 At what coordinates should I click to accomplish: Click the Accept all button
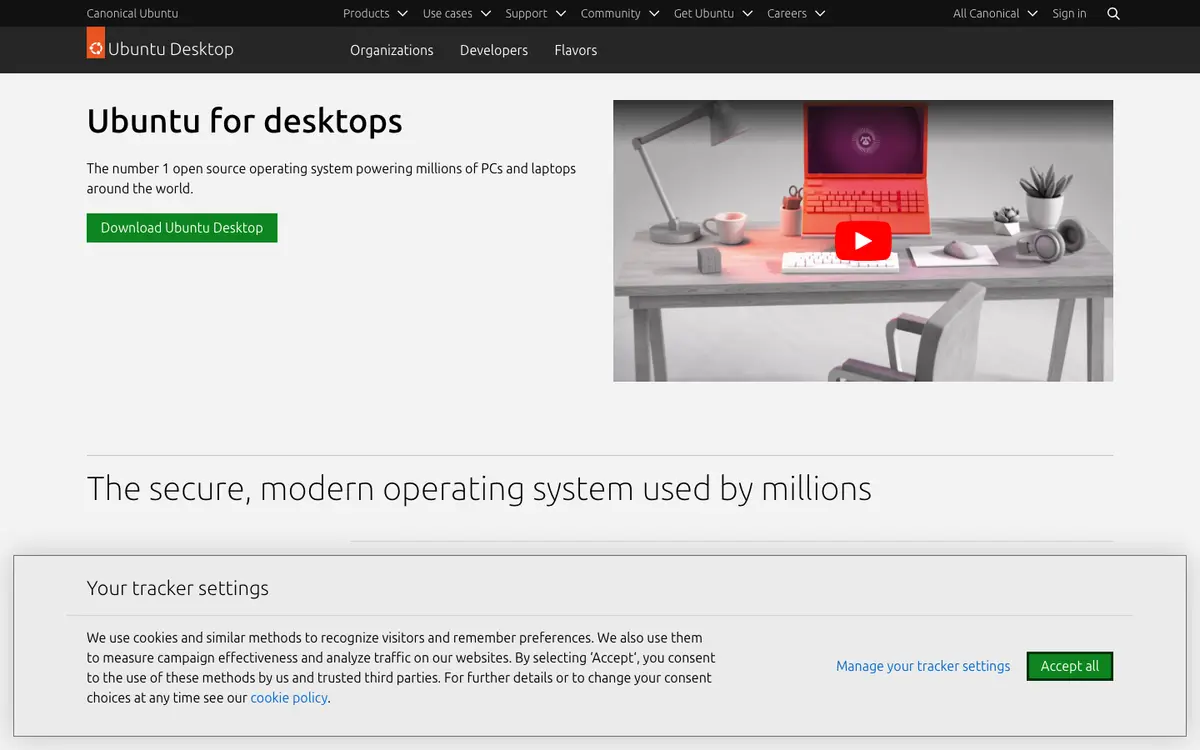(x=1070, y=666)
